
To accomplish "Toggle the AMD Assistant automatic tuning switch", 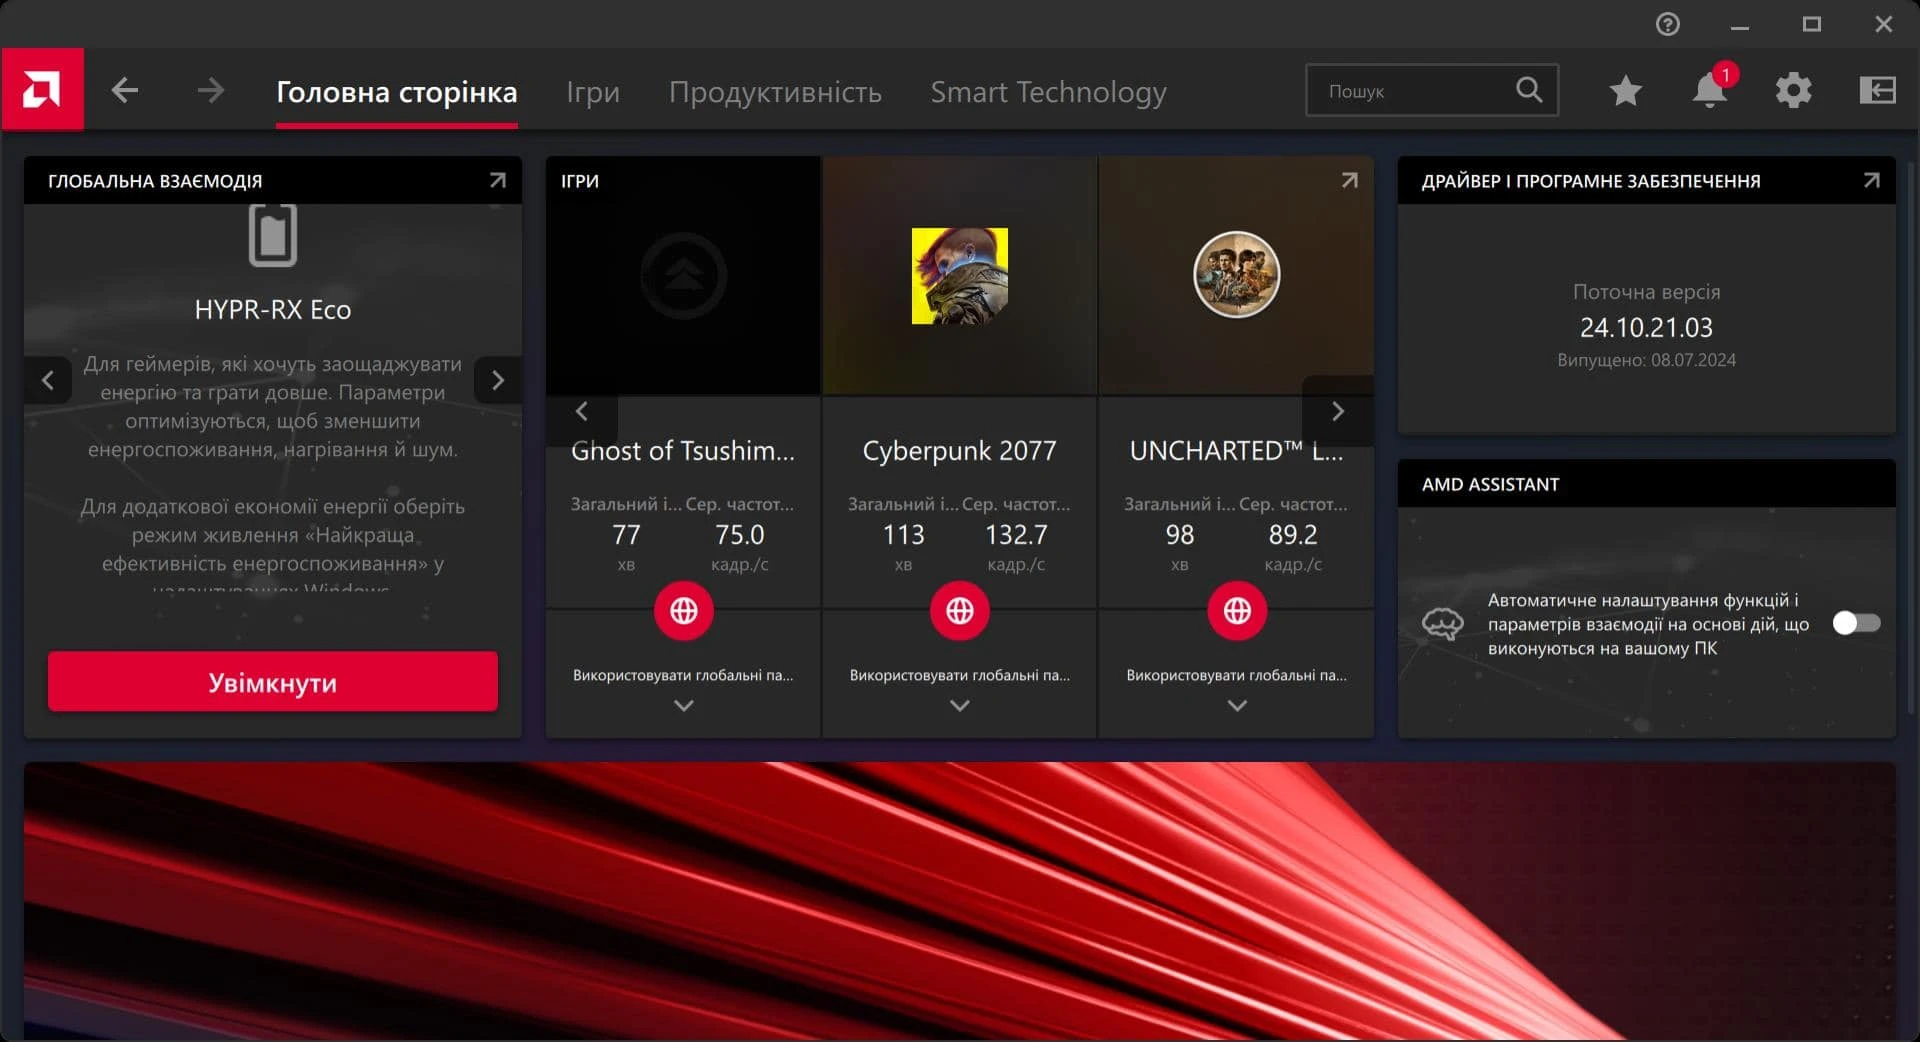I will 1856,623.
